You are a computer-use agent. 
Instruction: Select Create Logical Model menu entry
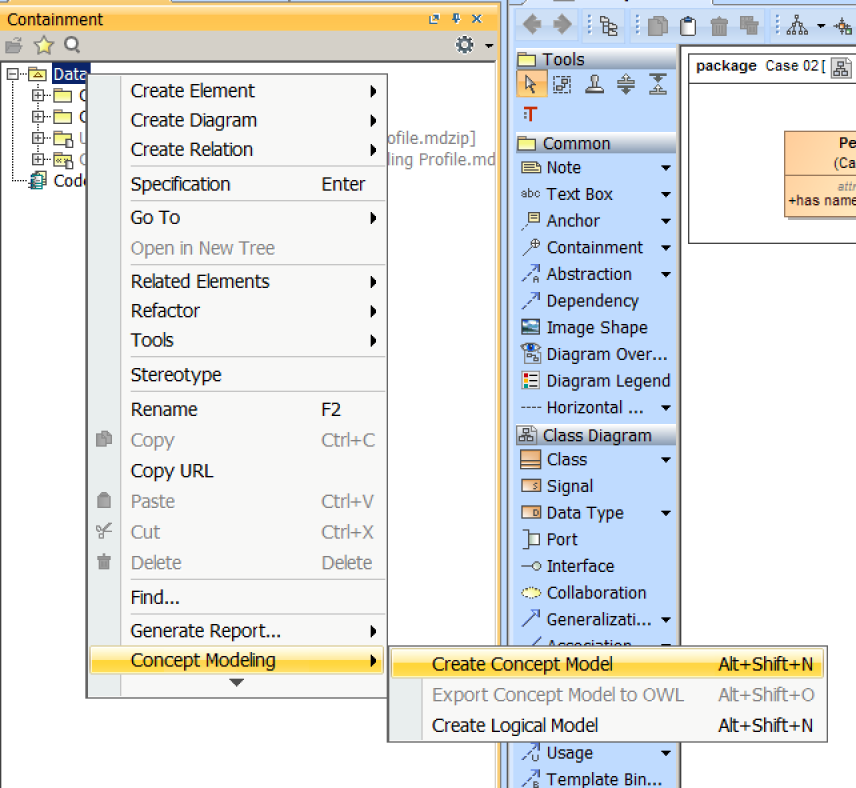515,726
